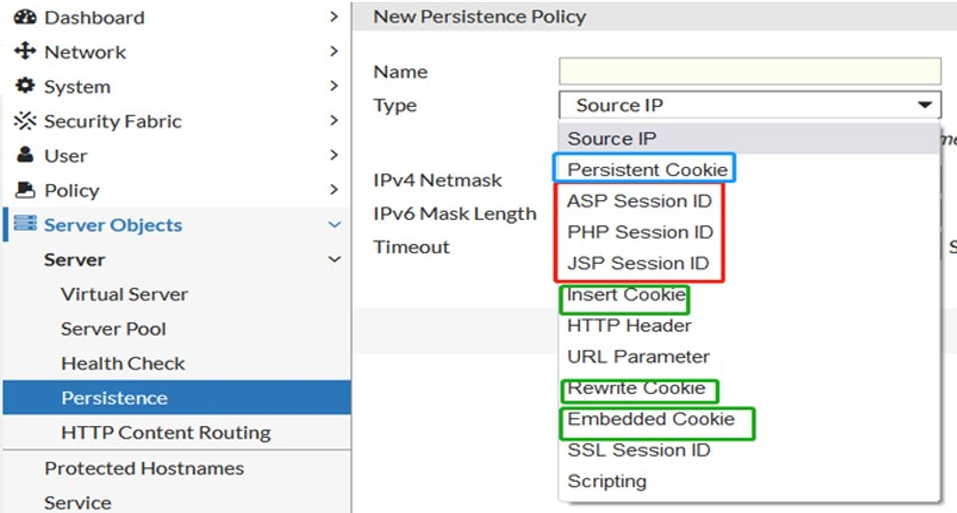
Task: Open the Type dropdown arrow
Action: click(x=921, y=105)
